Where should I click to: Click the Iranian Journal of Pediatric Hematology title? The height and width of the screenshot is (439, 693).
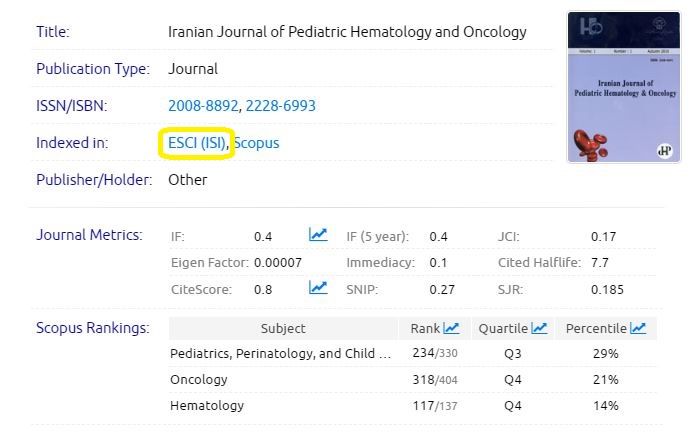coord(347,32)
